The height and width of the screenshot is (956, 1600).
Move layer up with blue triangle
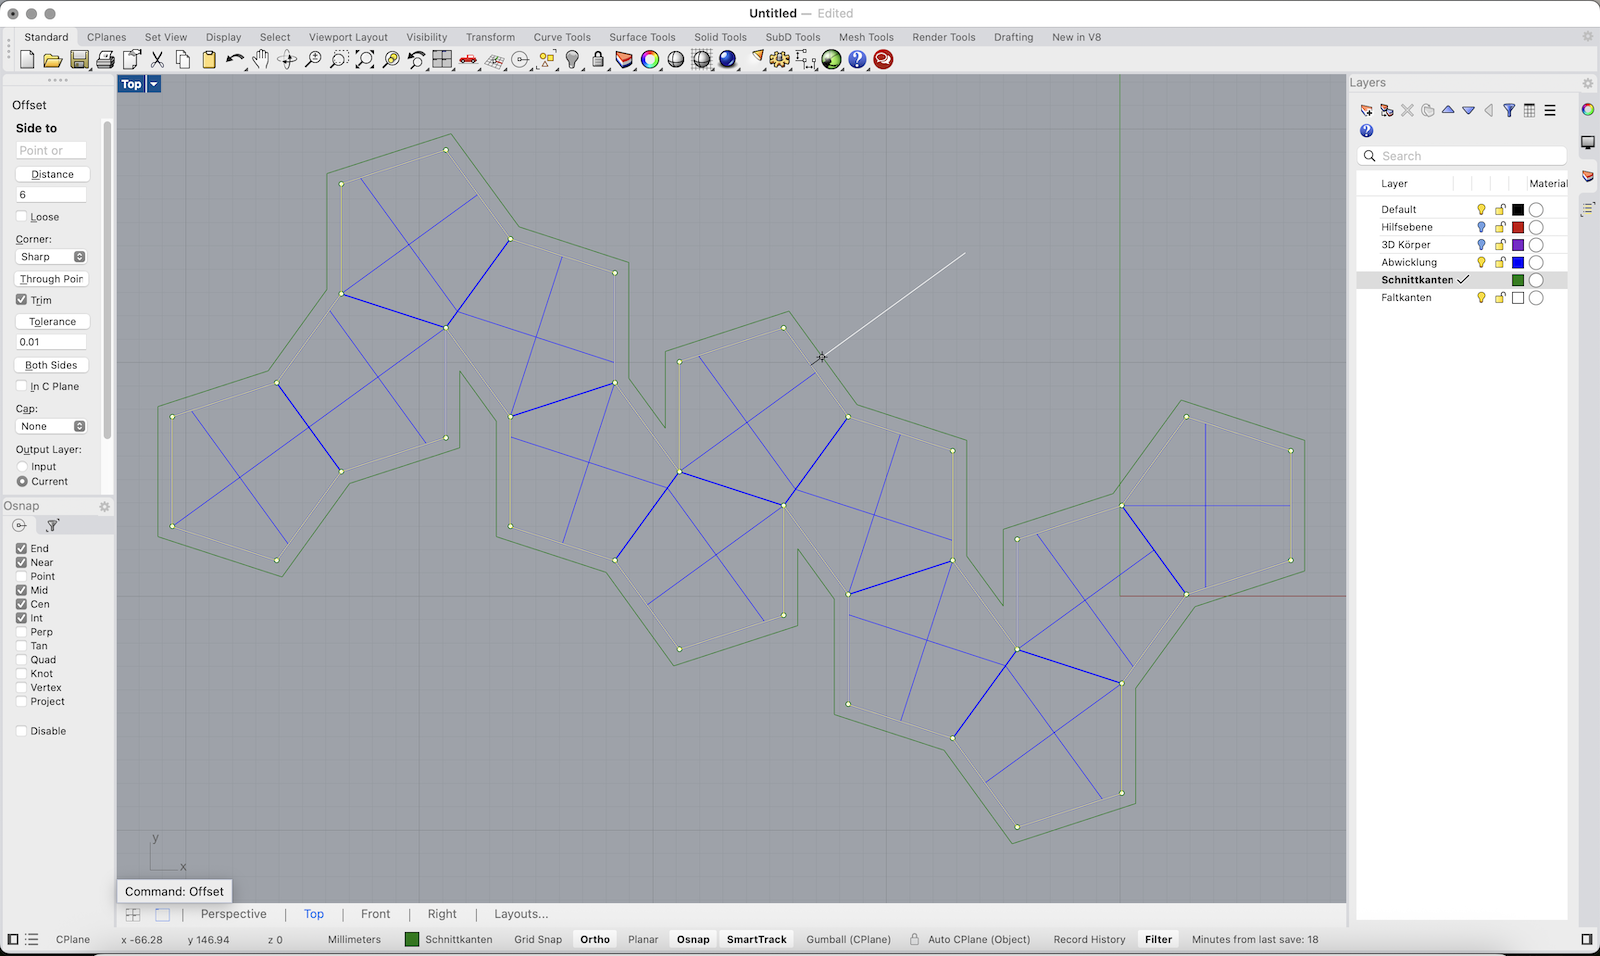click(1448, 110)
